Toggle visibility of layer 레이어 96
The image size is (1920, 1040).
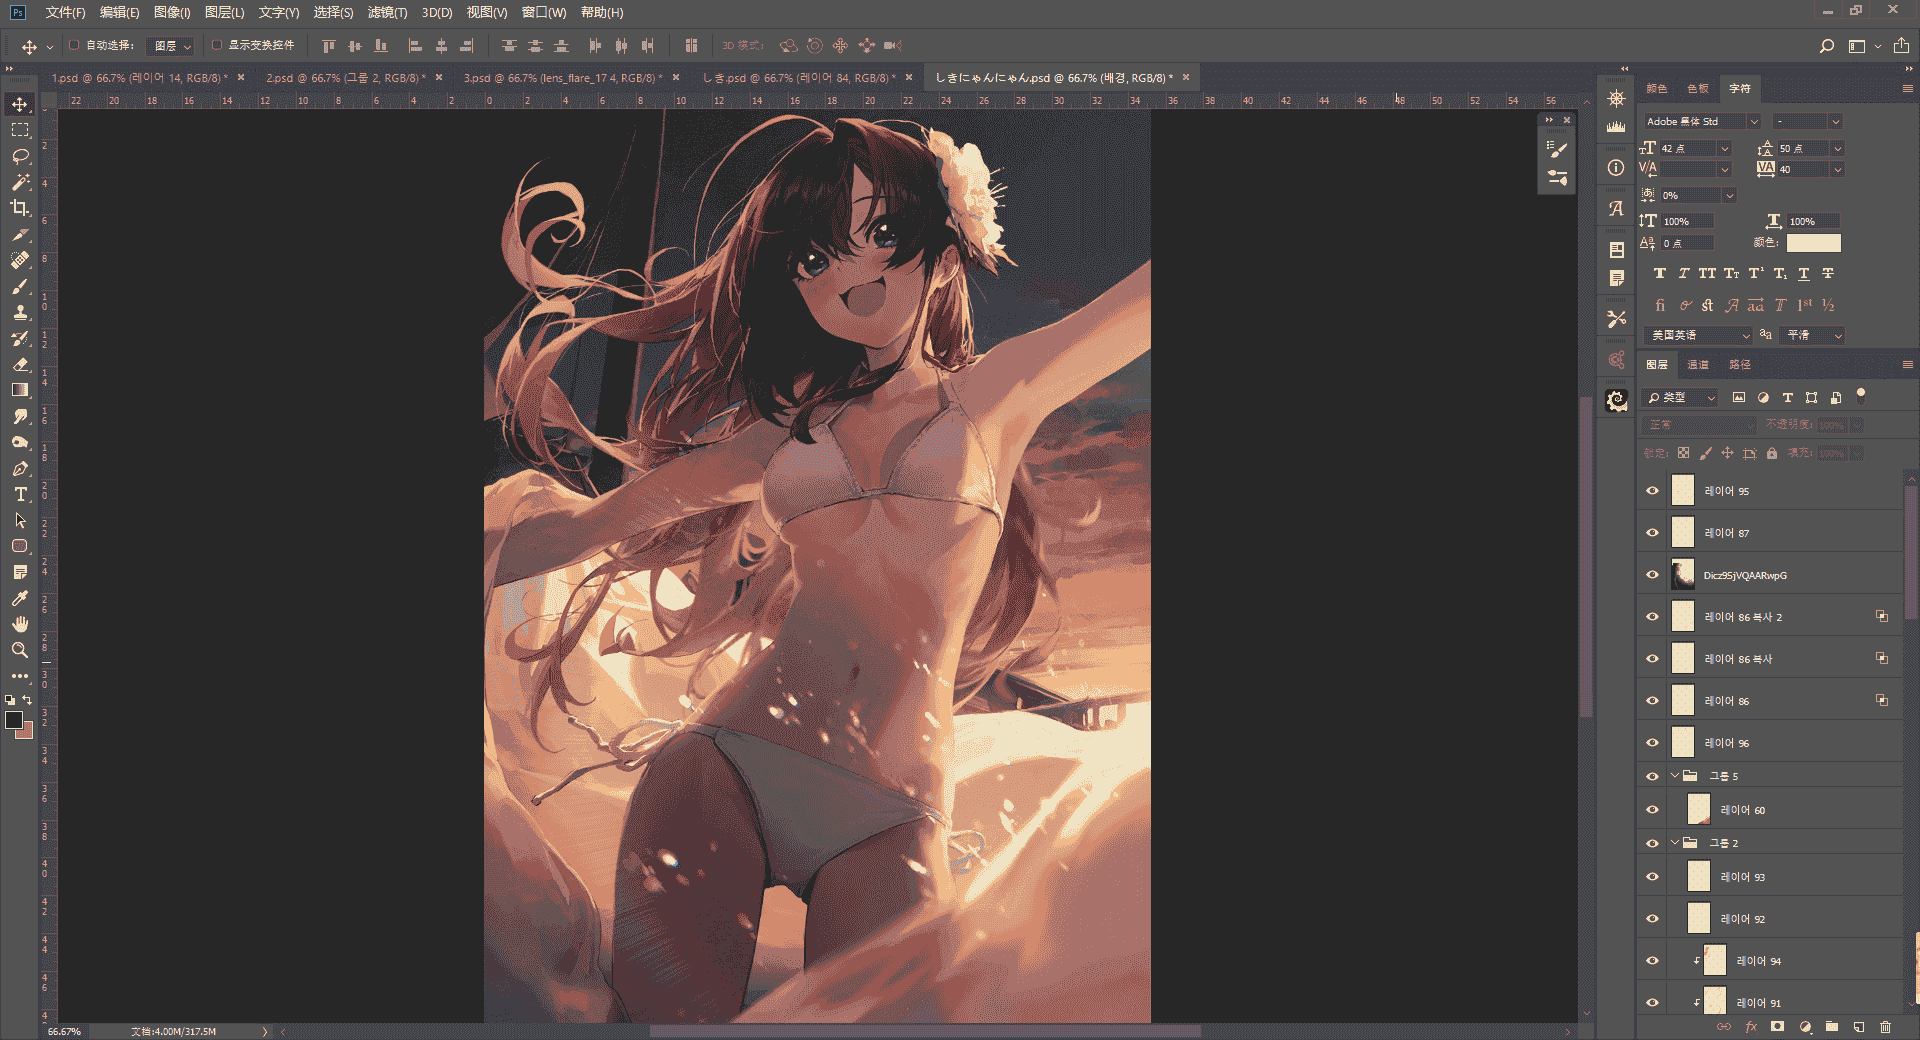pos(1652,743)
